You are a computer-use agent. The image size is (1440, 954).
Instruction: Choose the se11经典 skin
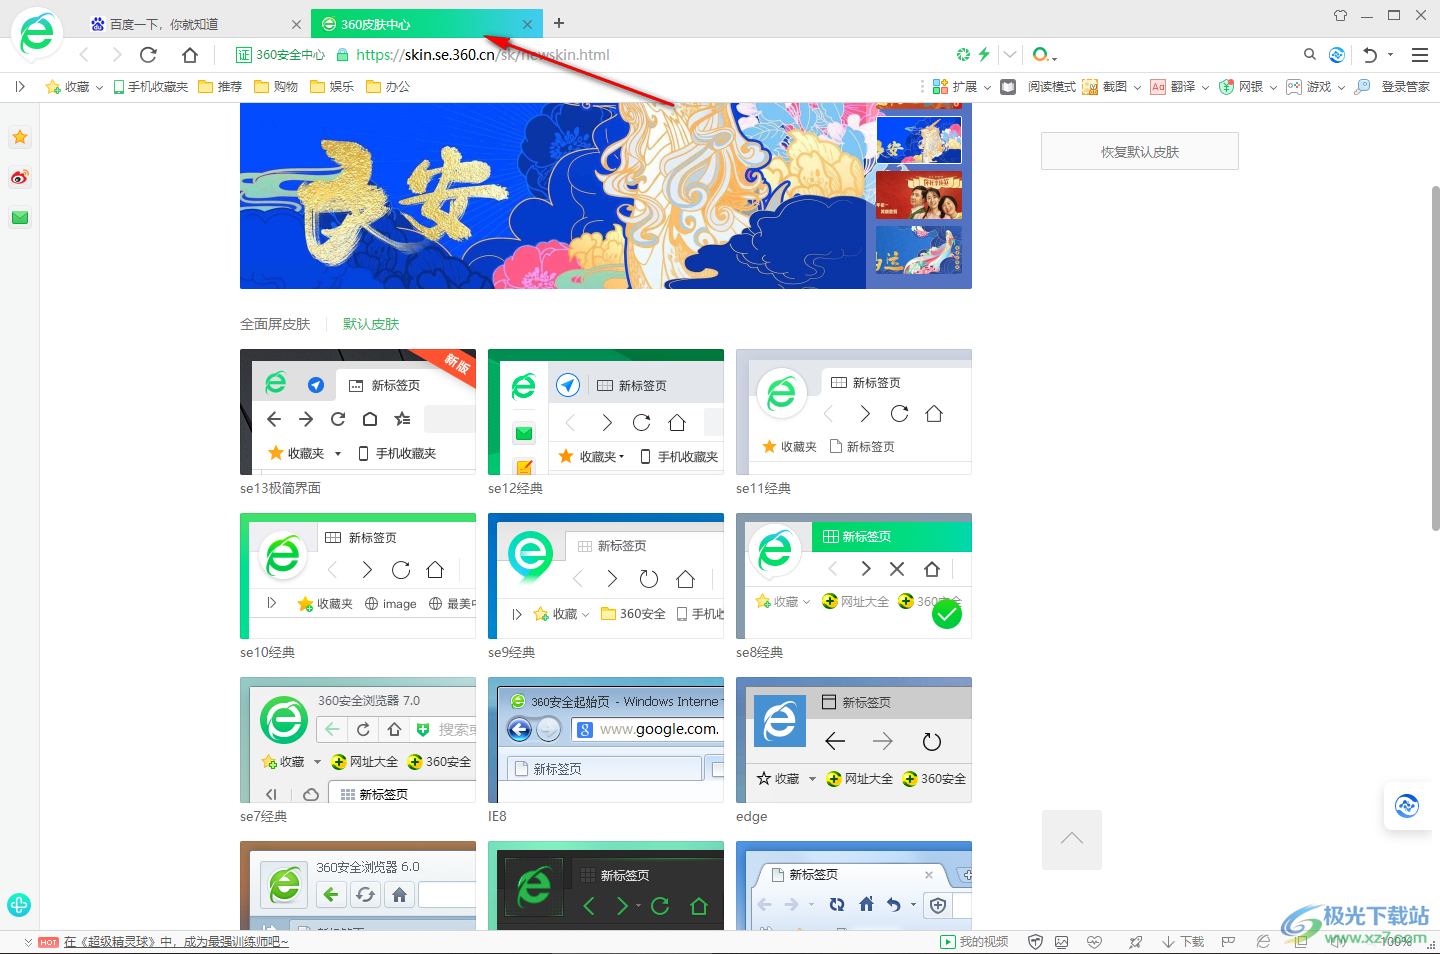854,412
